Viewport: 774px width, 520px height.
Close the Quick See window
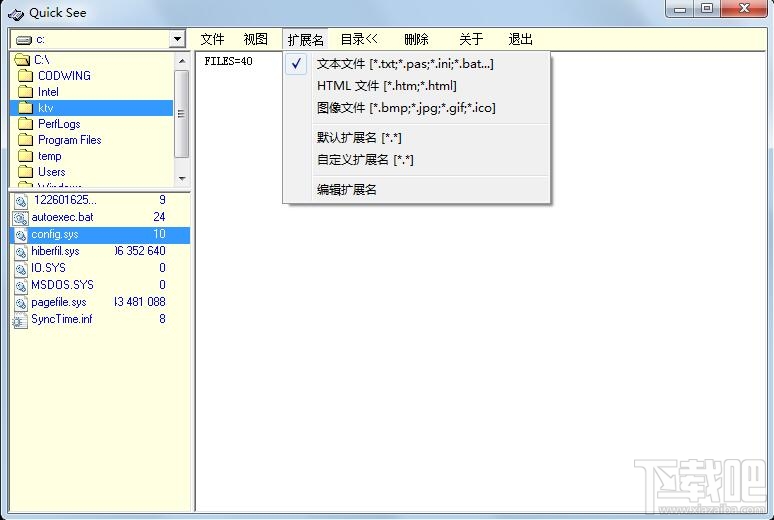coord(745,8)
